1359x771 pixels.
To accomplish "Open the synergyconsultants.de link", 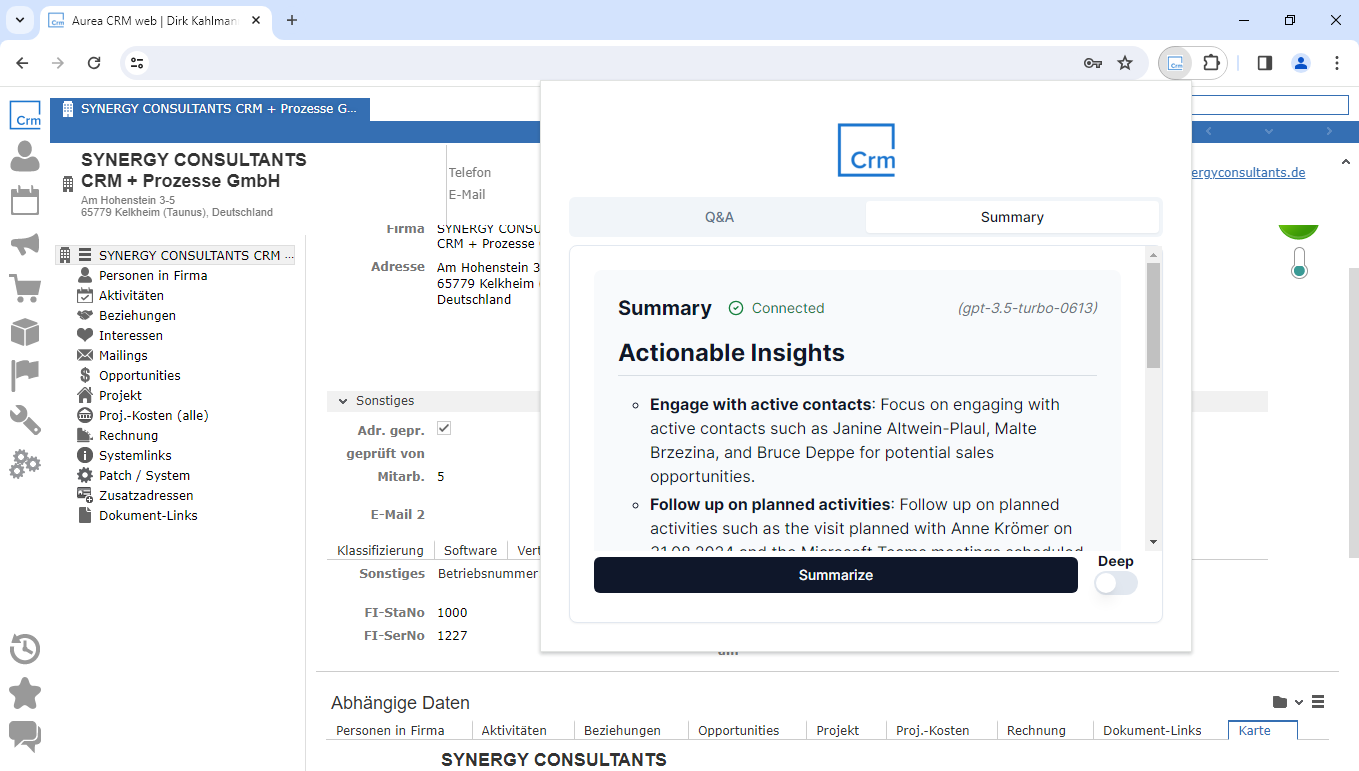I will pos(1248,172).
